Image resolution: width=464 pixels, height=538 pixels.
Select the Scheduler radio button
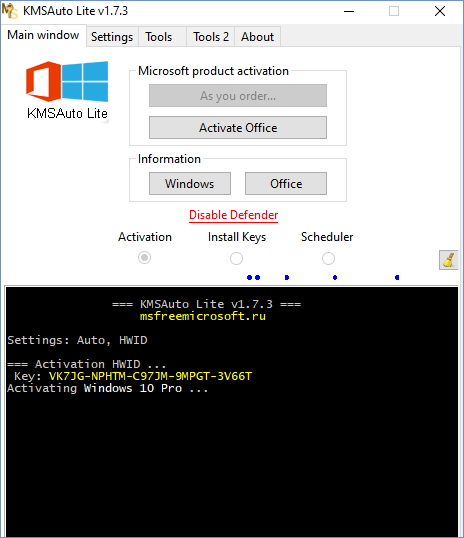pos(328,258)
